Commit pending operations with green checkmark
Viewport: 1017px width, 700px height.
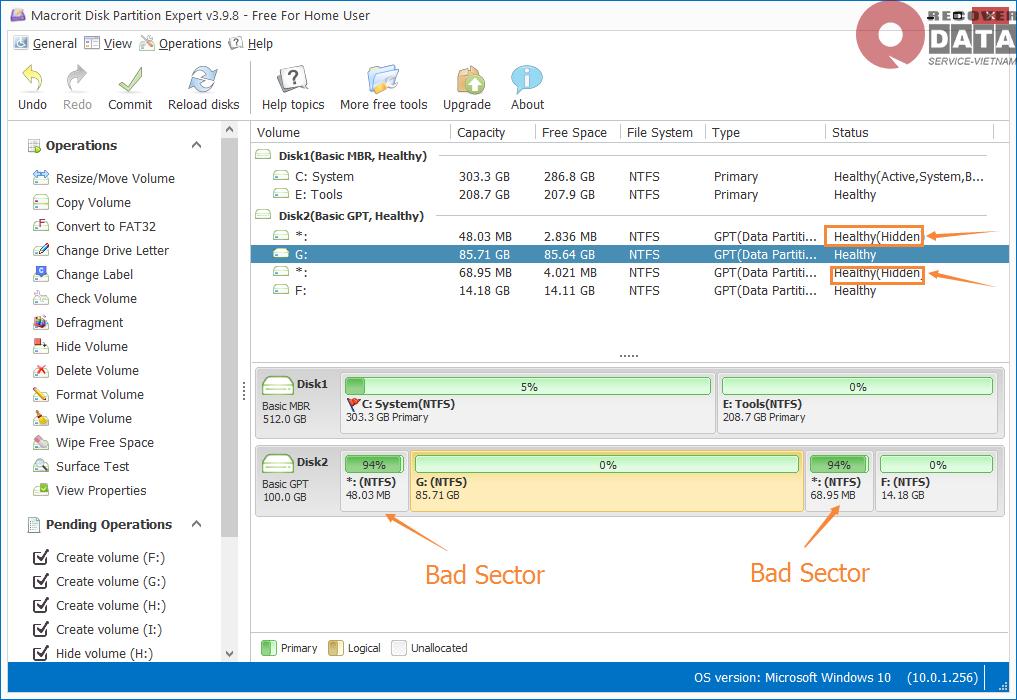coord(130,79)
